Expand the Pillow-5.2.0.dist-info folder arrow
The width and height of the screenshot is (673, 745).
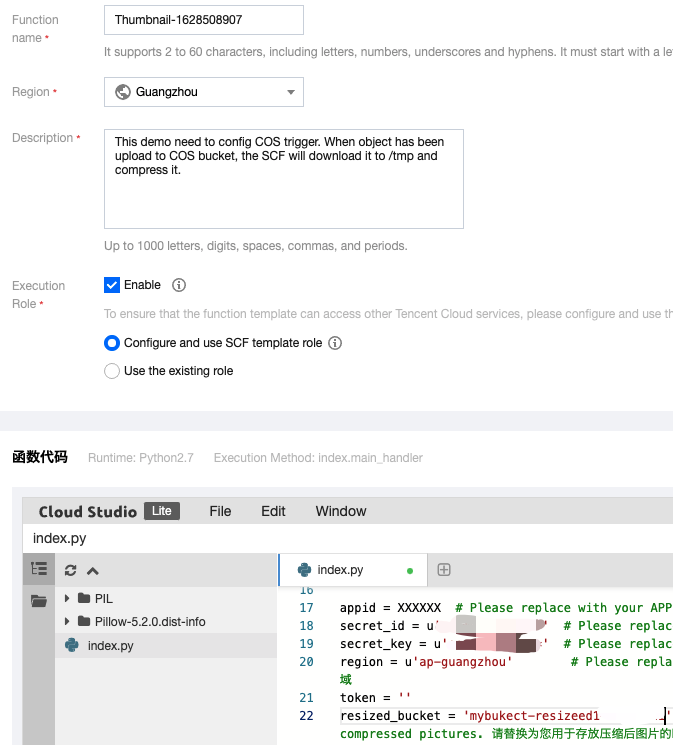click(67, 621)
